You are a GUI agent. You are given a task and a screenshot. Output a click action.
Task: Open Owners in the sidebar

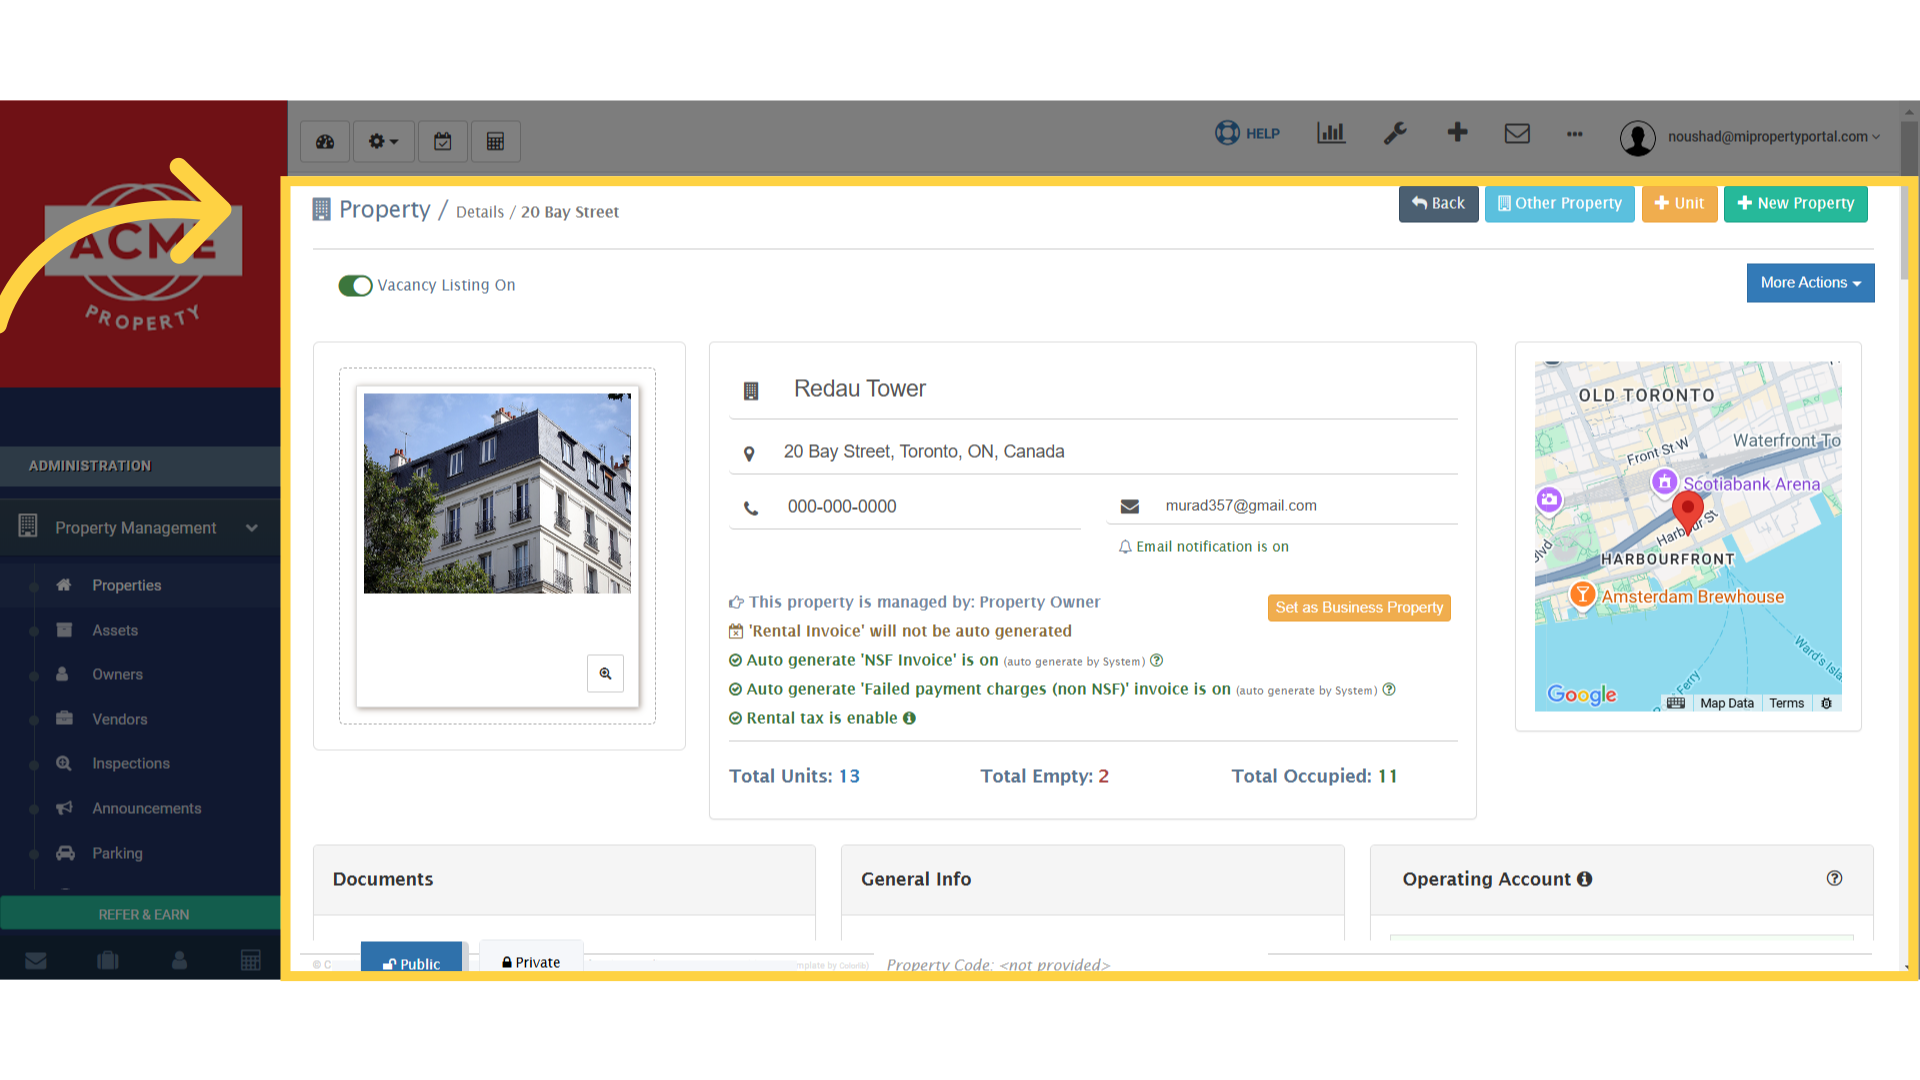coord(117,675)
